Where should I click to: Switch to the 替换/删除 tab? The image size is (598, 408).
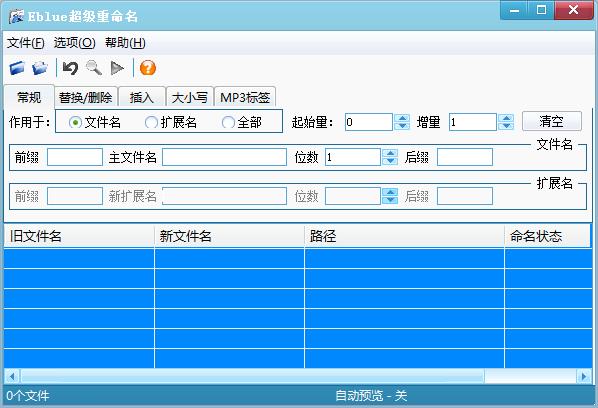[x=85, y=98]
